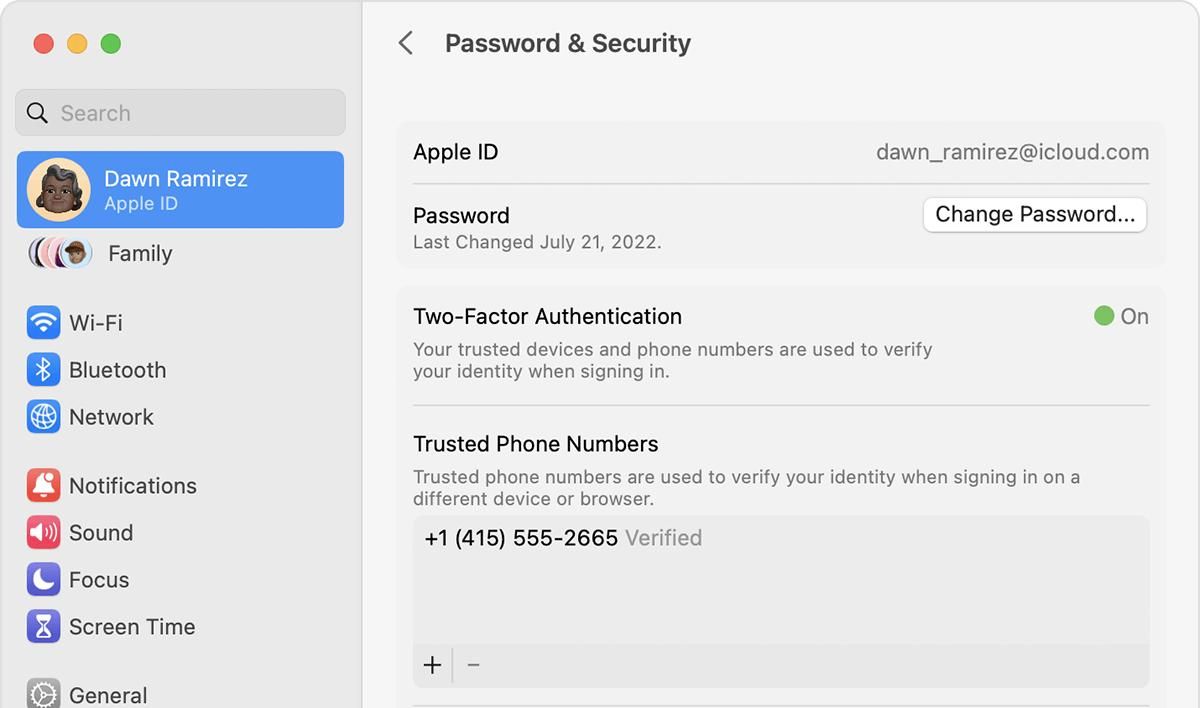Select the Family shared avatars graphic
The image size is (1200, 708).
click(x=58, y=253)
